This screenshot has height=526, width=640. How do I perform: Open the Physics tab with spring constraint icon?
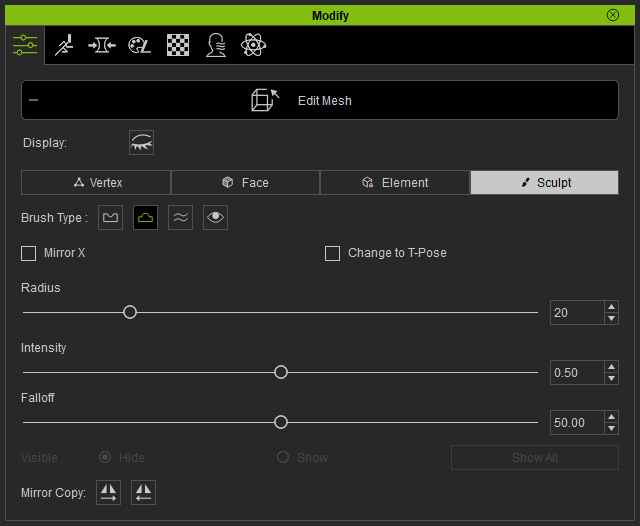tap(102, 45)
